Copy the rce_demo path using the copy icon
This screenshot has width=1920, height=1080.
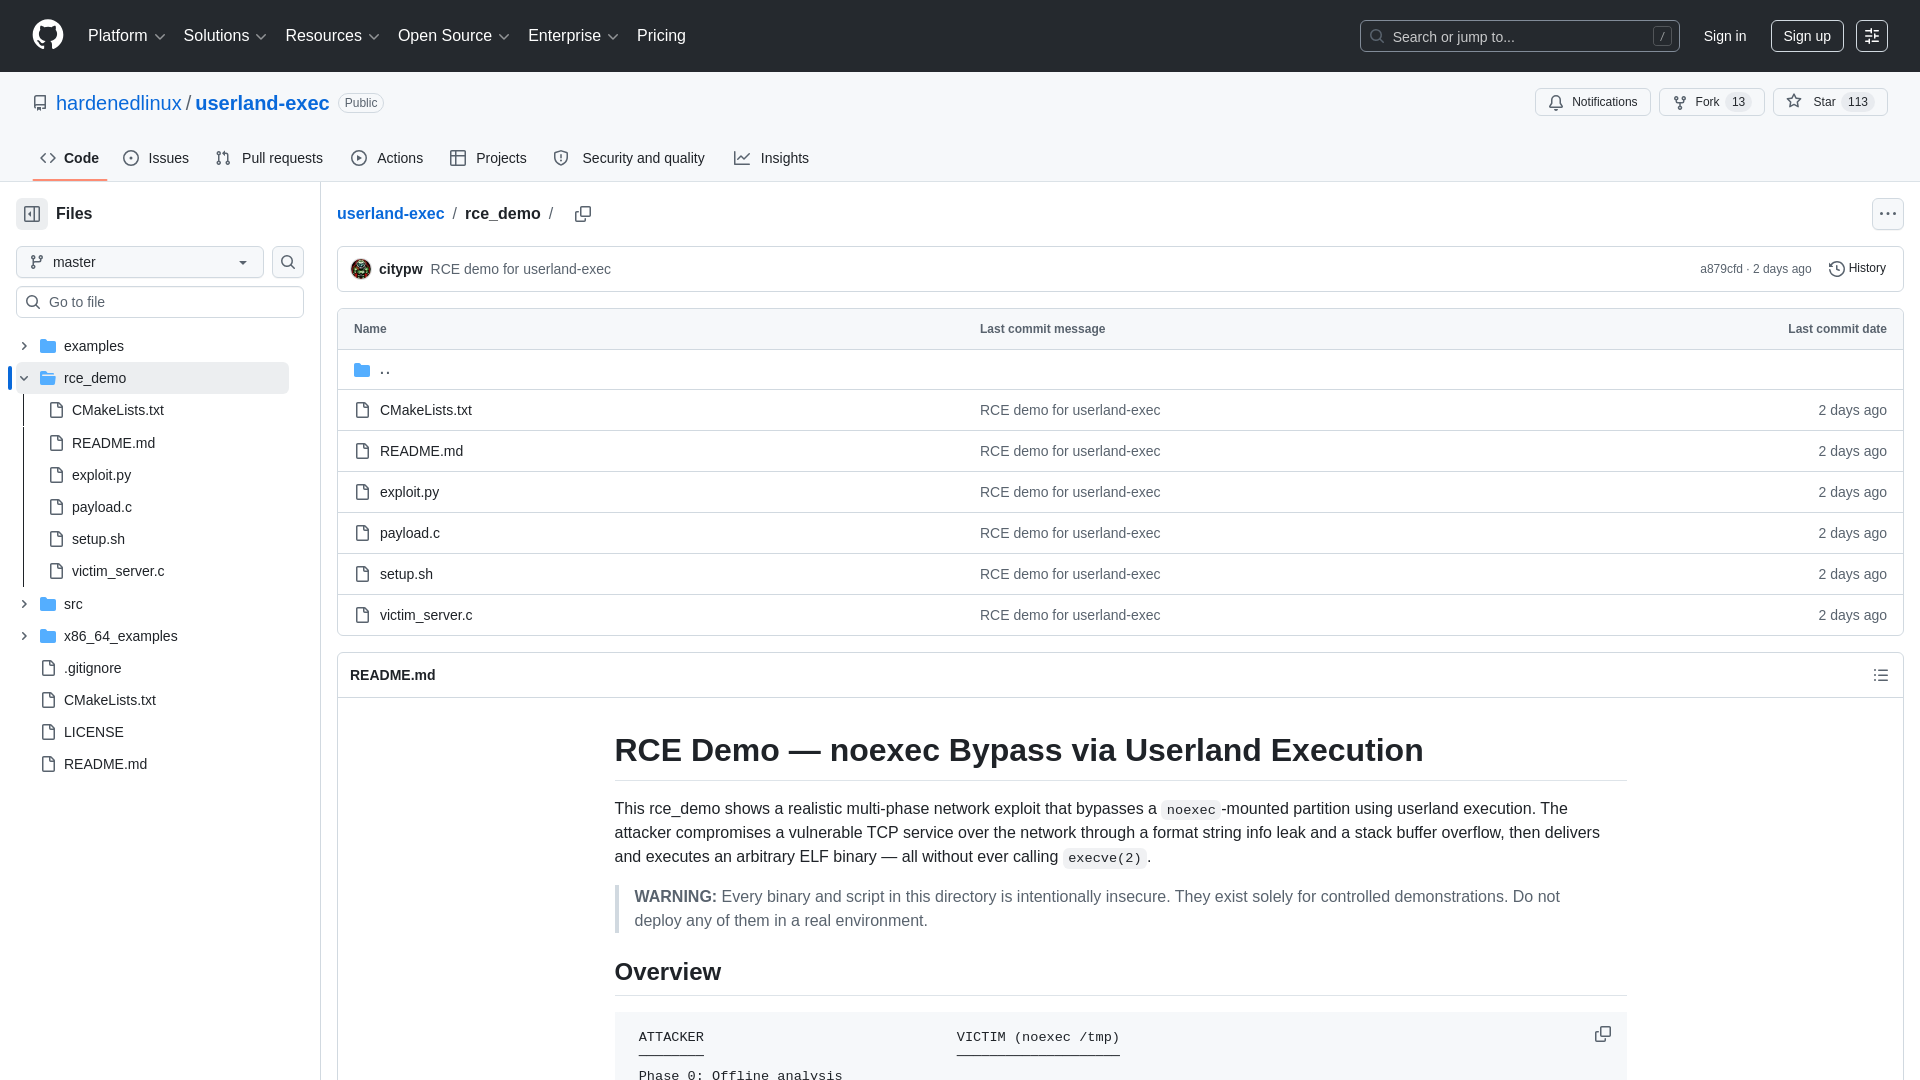(x=583, y=213)
